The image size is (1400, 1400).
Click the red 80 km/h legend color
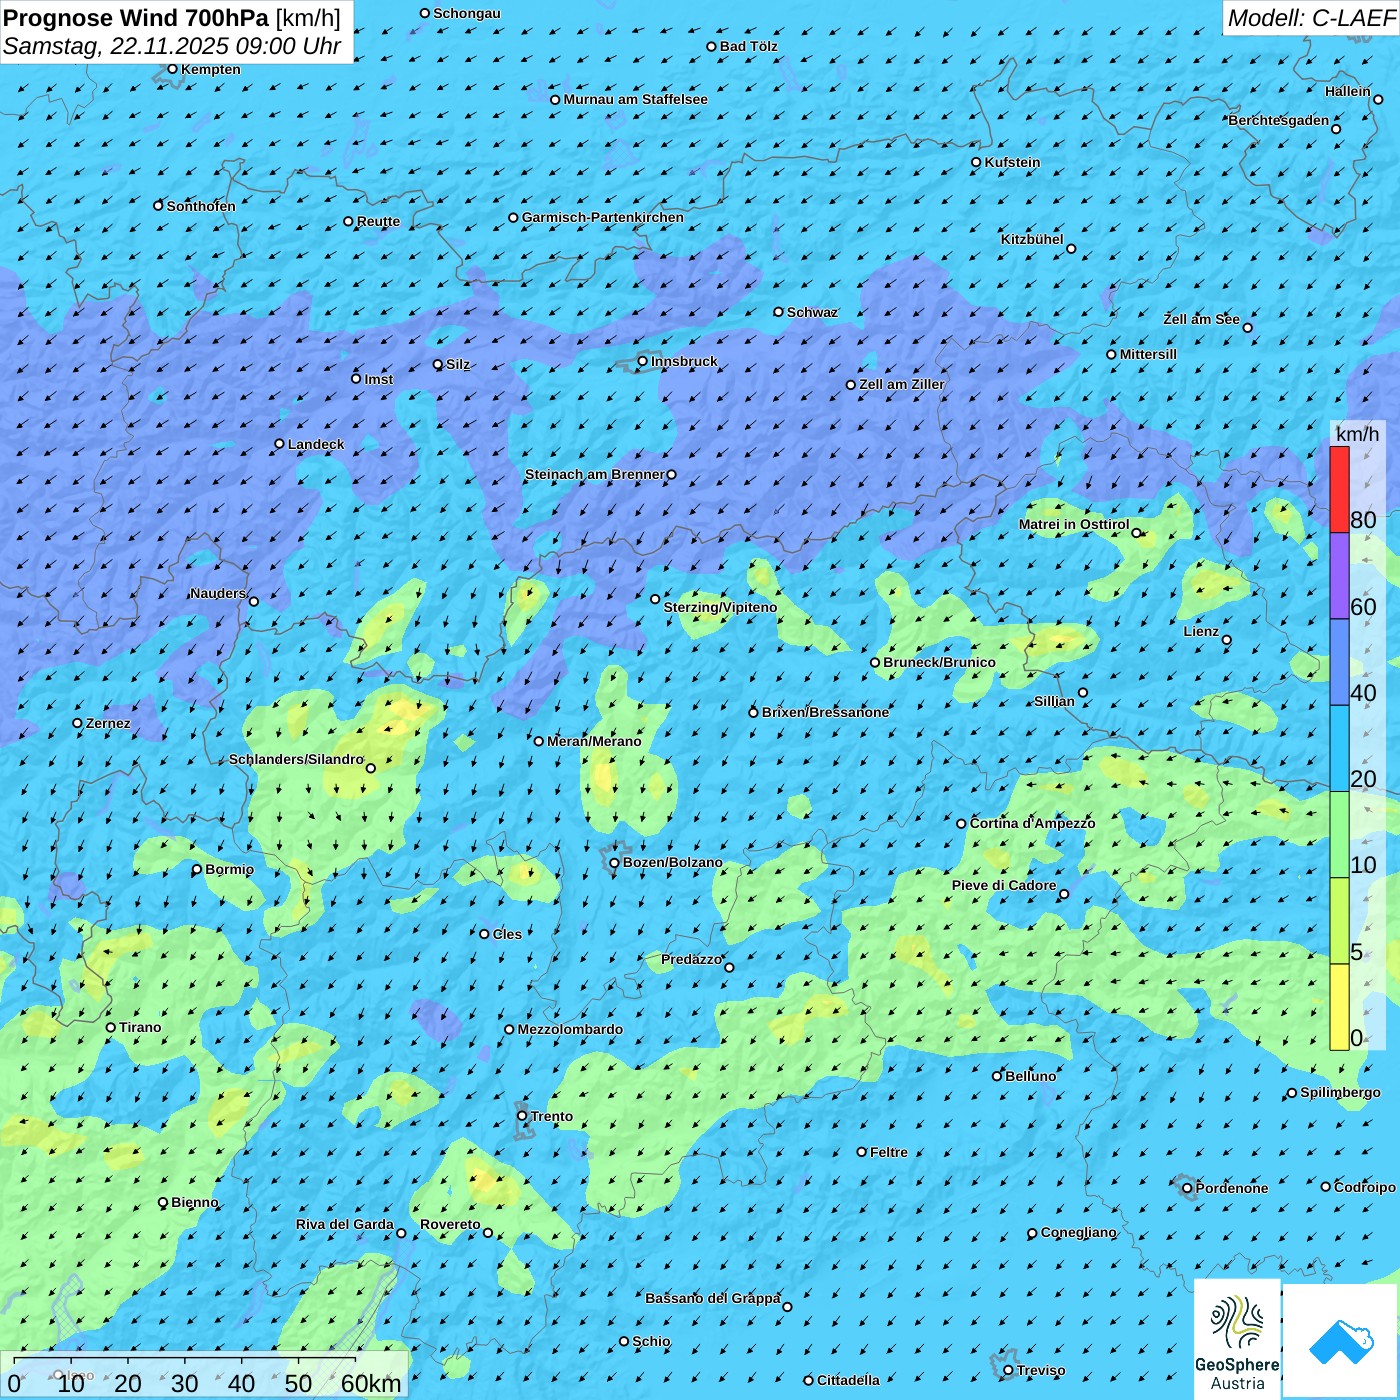click(1339, 489)
